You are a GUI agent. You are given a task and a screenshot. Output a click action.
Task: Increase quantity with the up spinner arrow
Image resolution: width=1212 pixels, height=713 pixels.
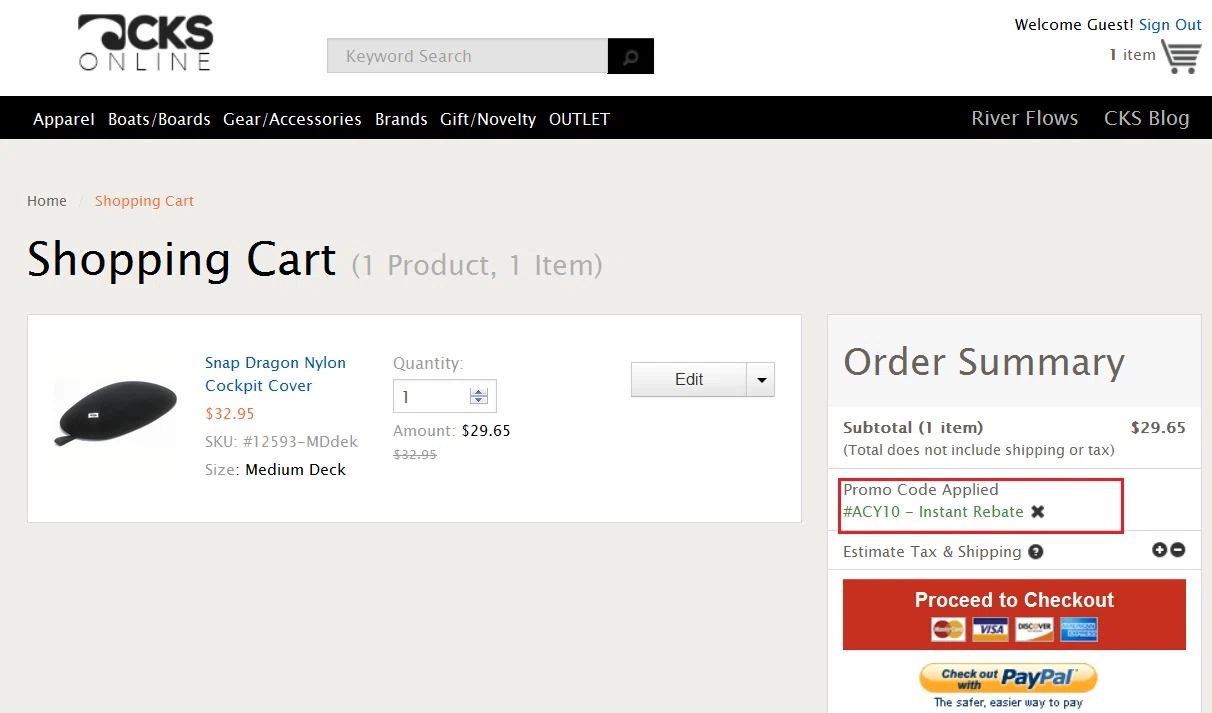tap(479, 392)
